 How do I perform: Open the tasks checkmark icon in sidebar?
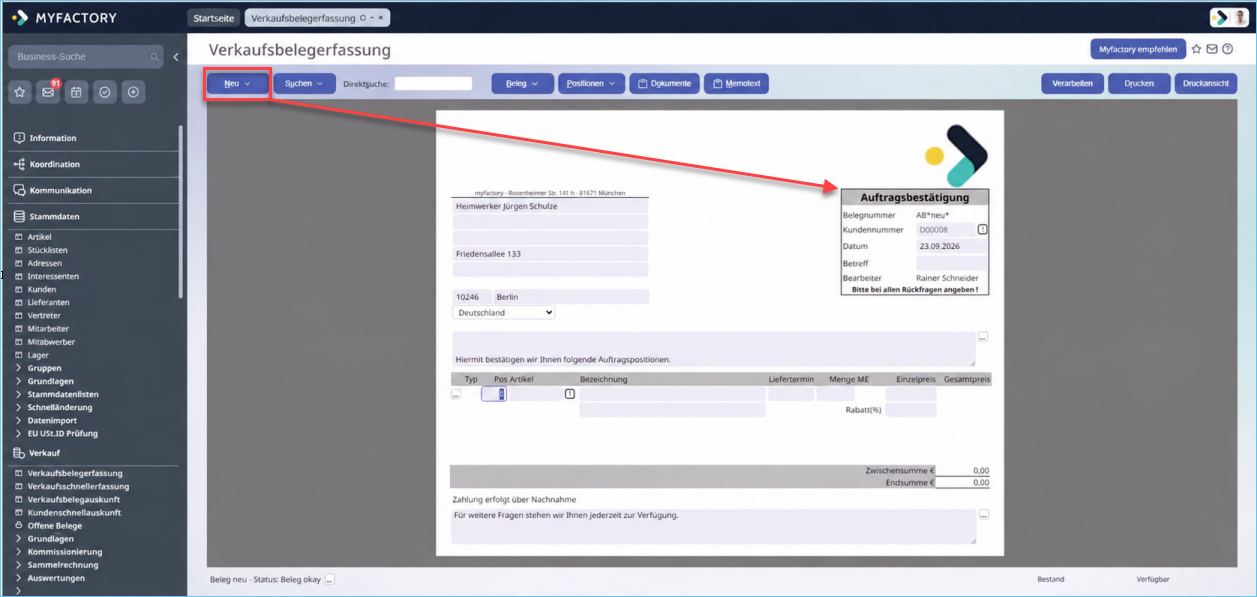coord(104,92)
